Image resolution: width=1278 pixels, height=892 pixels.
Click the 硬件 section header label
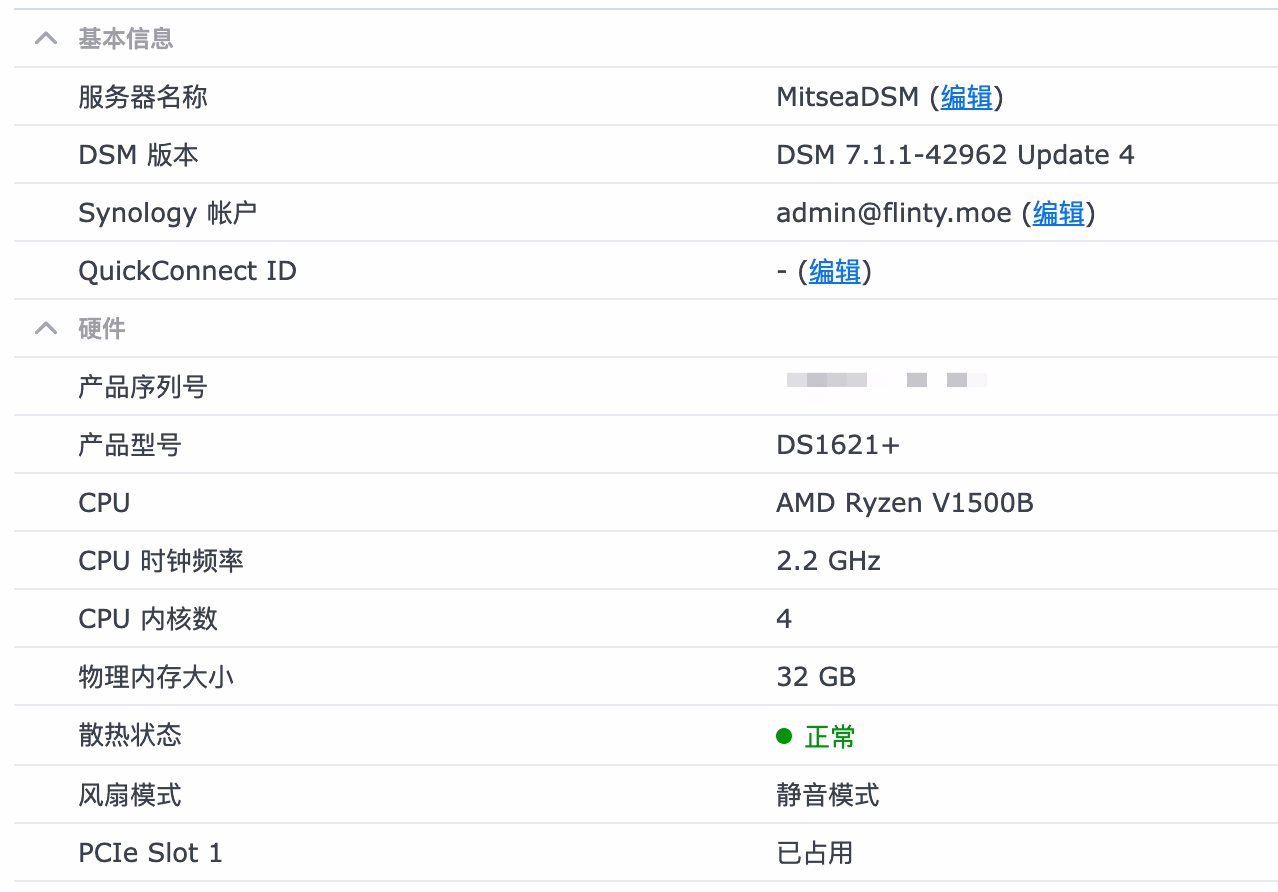(x=102, y=328)
